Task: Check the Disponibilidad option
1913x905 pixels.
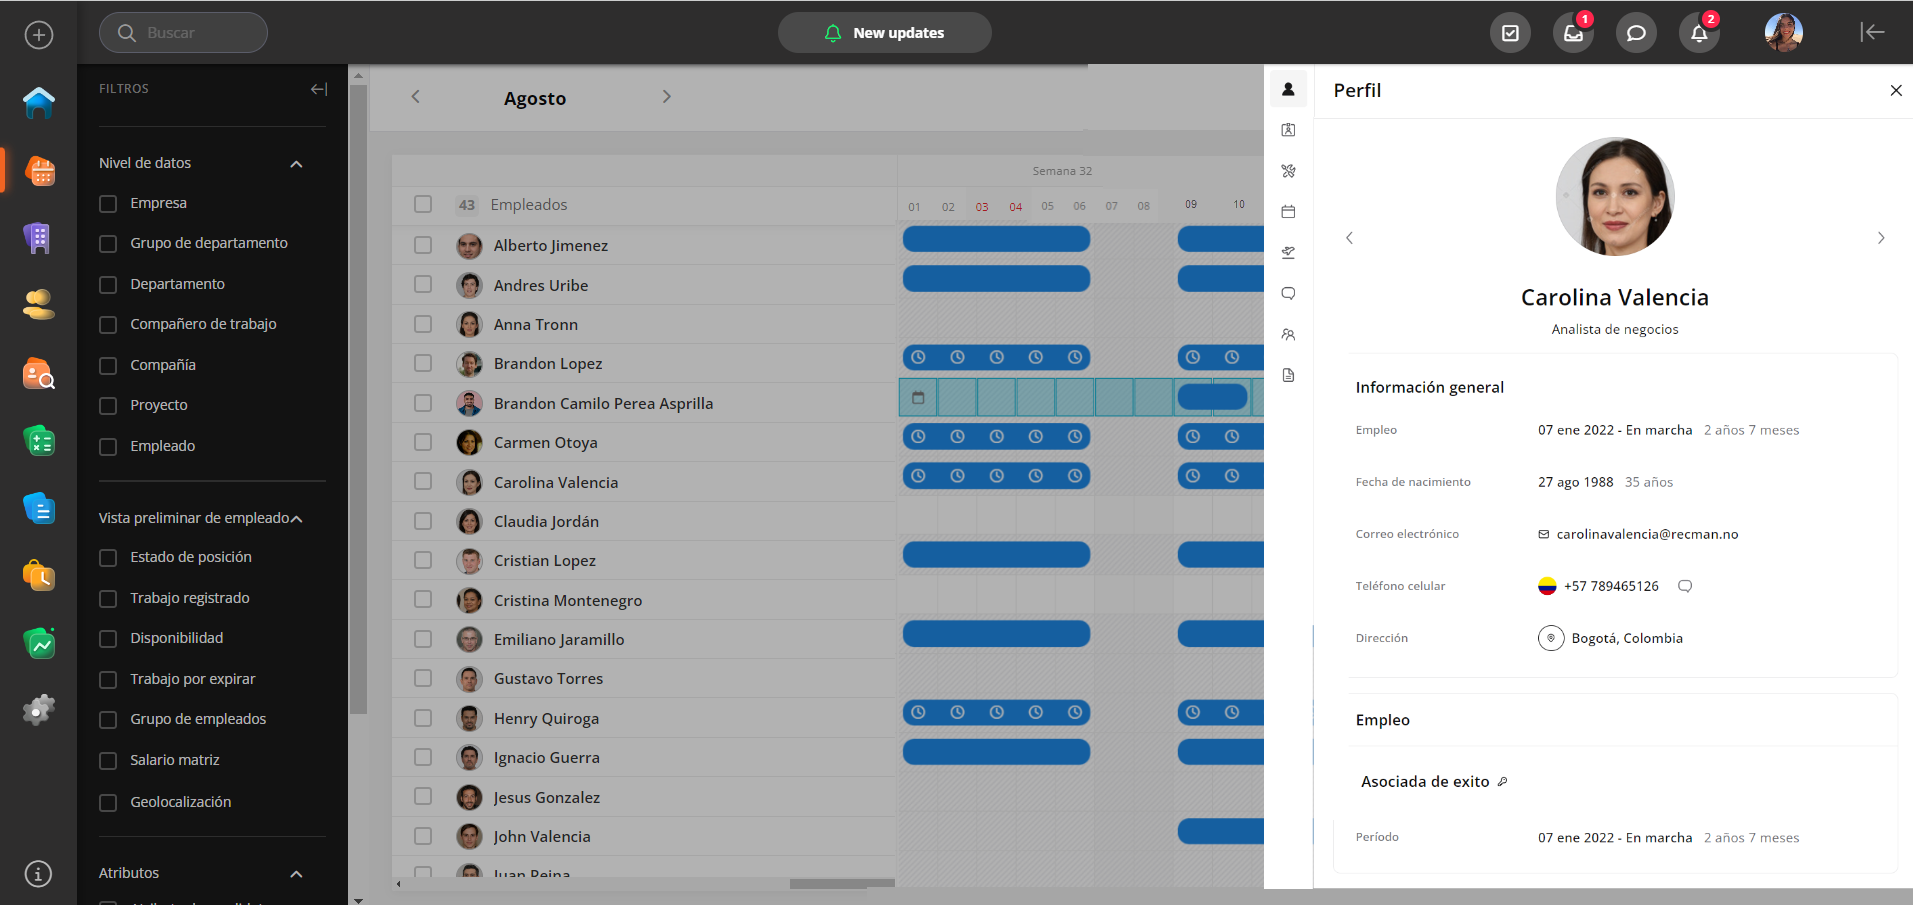Action: pos(108,639)
